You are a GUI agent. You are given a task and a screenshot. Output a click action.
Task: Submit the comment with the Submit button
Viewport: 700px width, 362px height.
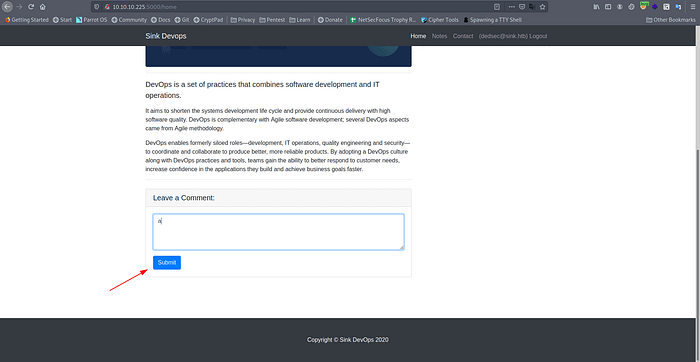pos(167,262)
